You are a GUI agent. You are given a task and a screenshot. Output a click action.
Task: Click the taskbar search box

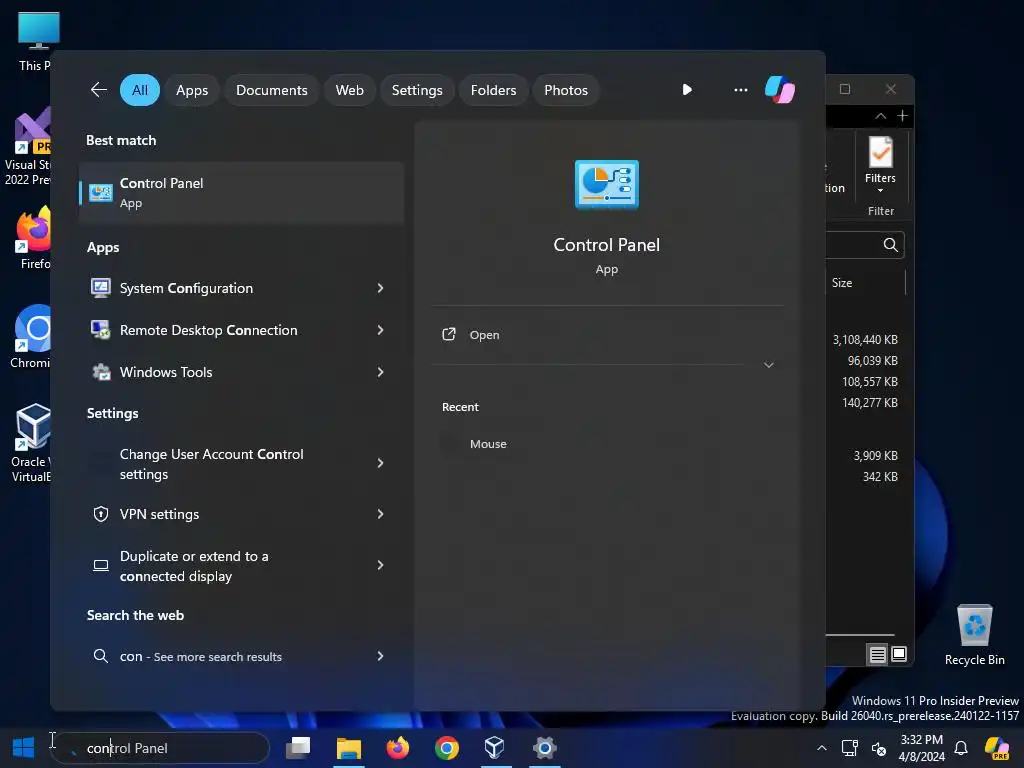pyautogui.click(x=161, y=748)
